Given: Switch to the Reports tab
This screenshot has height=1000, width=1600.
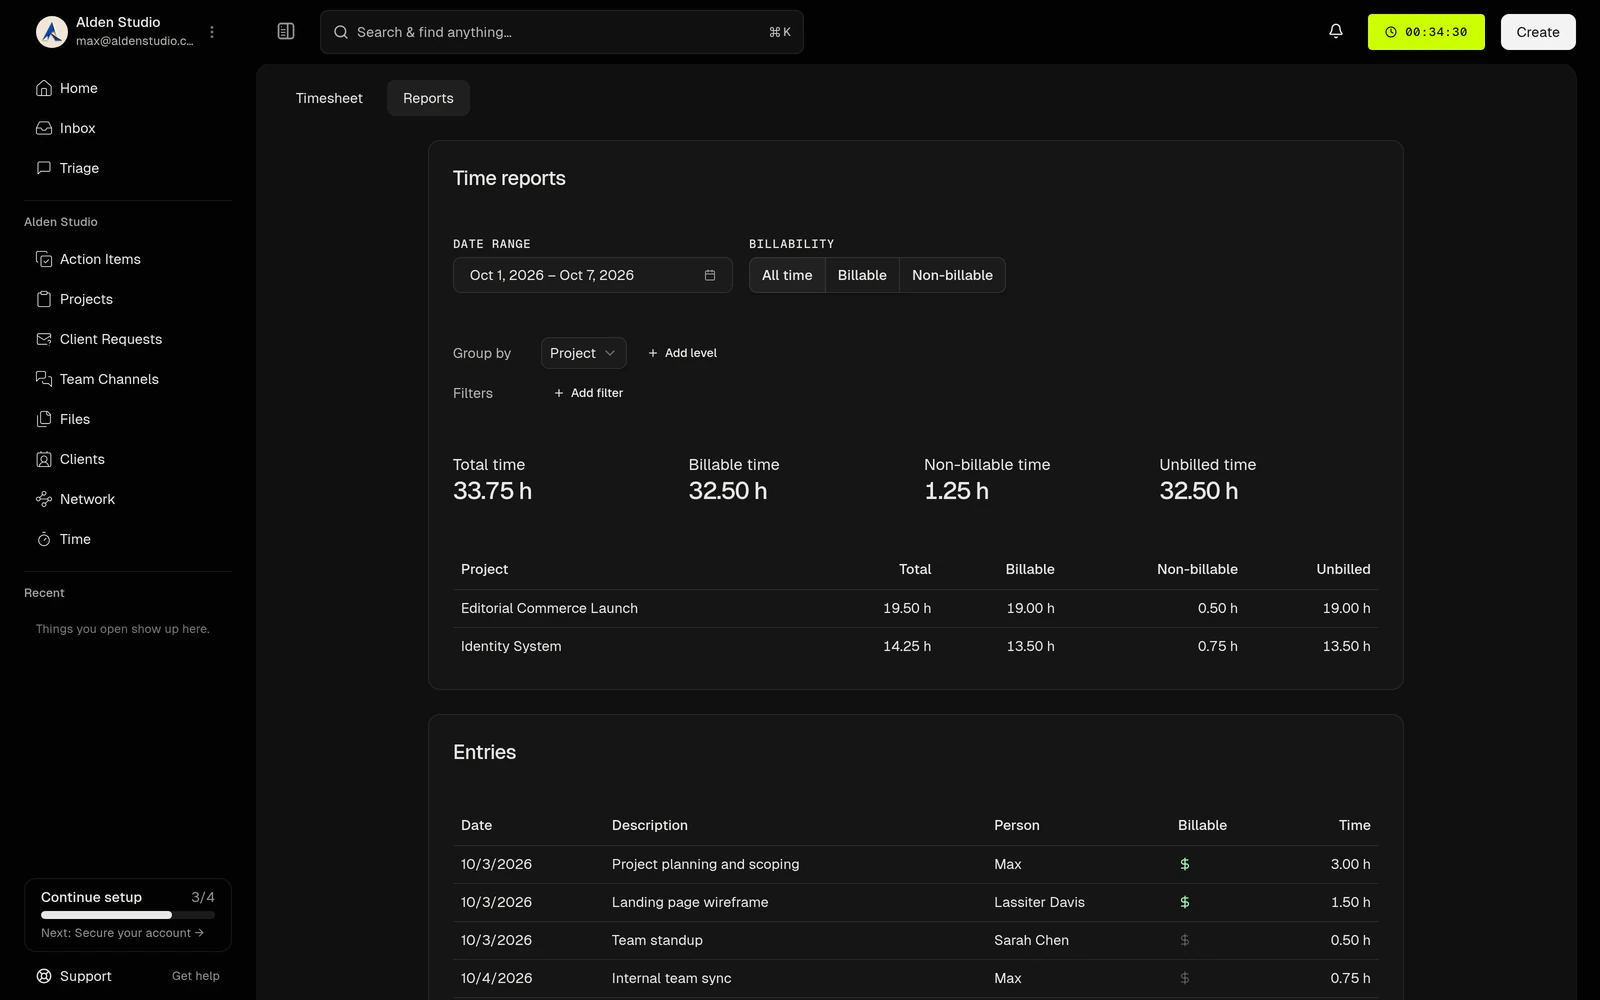Looking at the screenshot, I should click(428, 98).
